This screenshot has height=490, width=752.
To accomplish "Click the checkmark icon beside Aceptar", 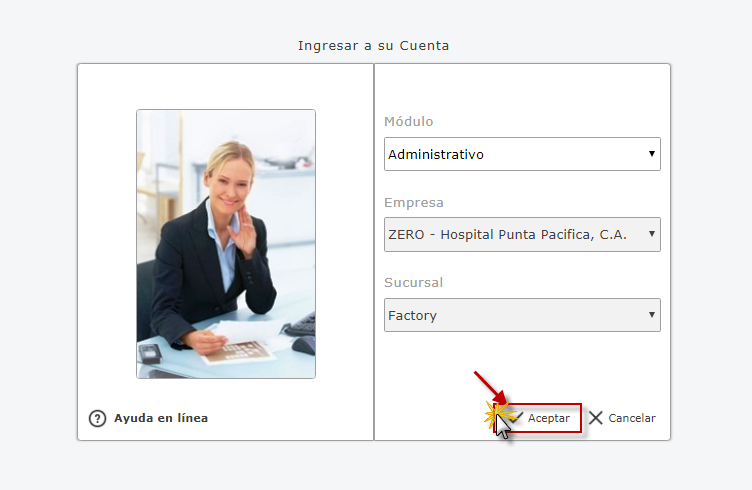I will tap(517, 418).
